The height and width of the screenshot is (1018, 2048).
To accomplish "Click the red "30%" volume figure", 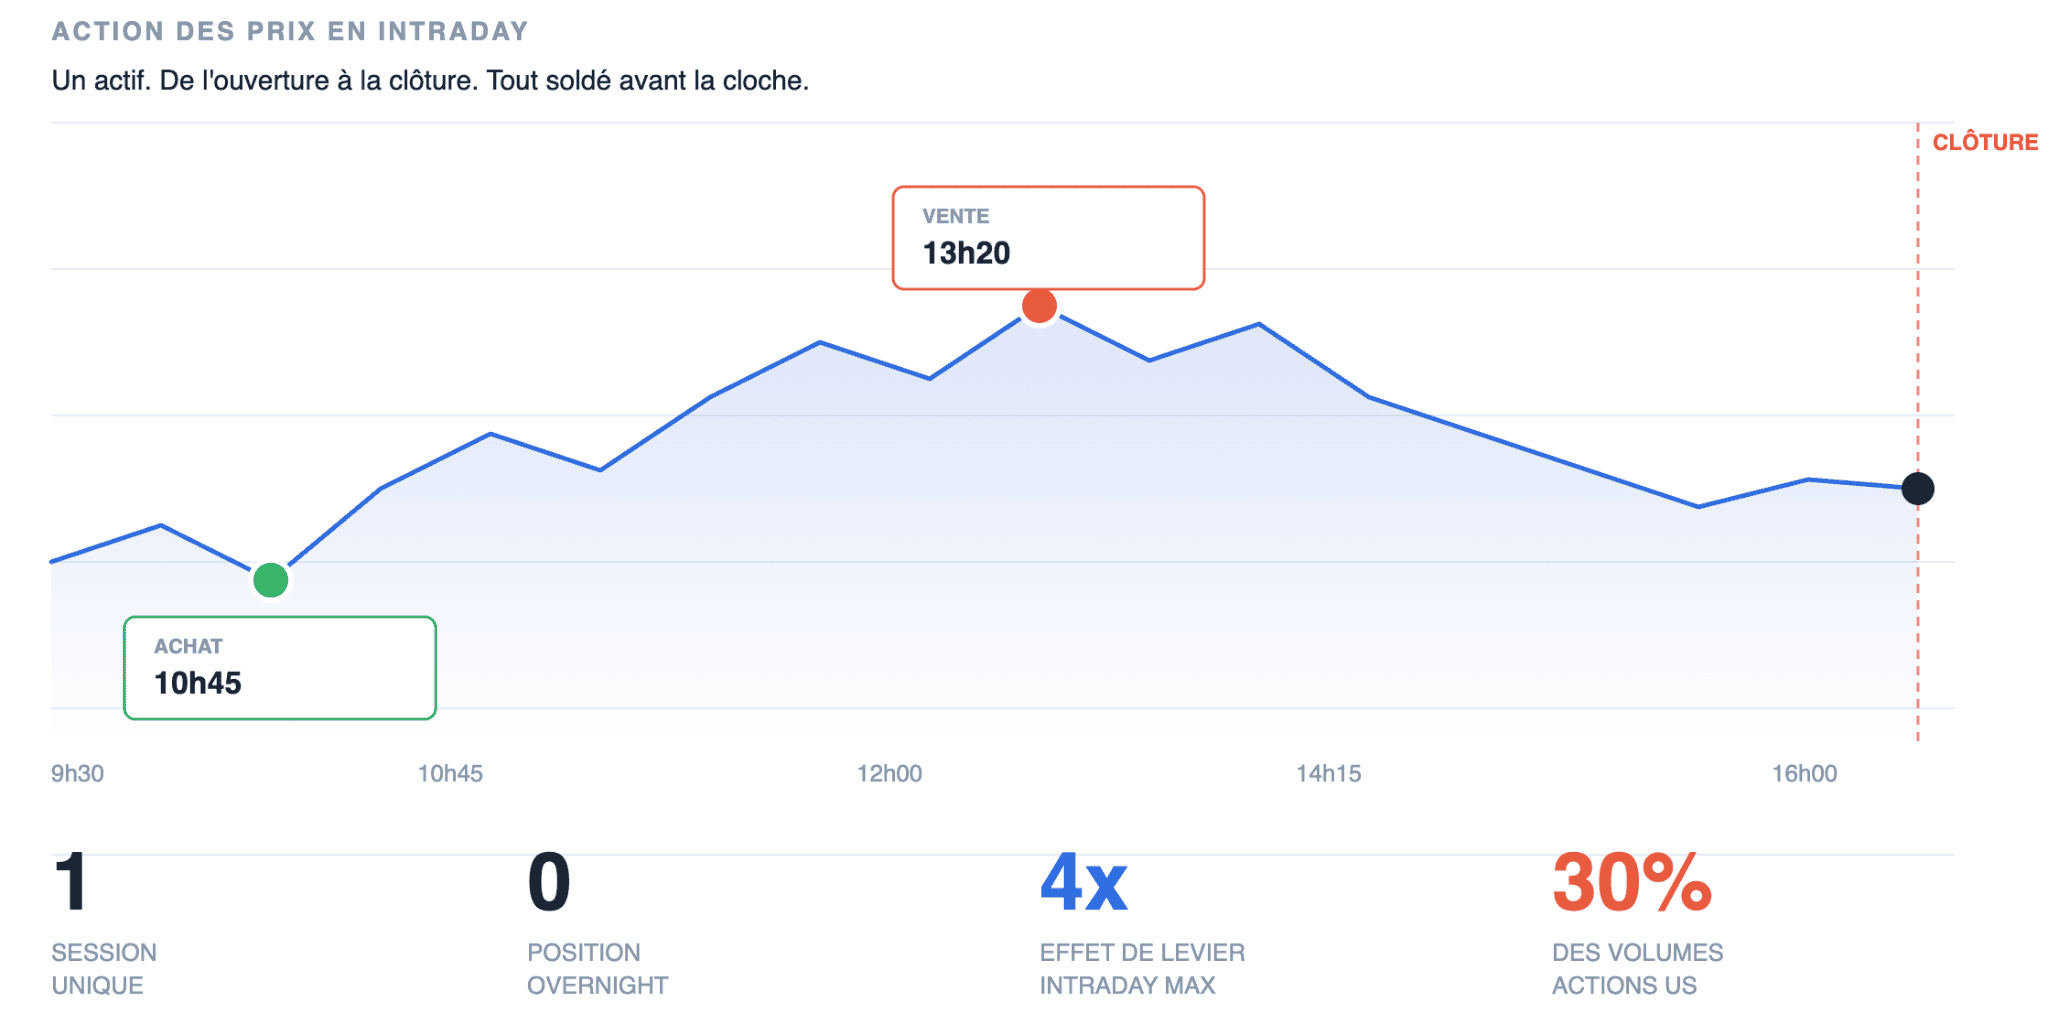I will [1631, 882].
